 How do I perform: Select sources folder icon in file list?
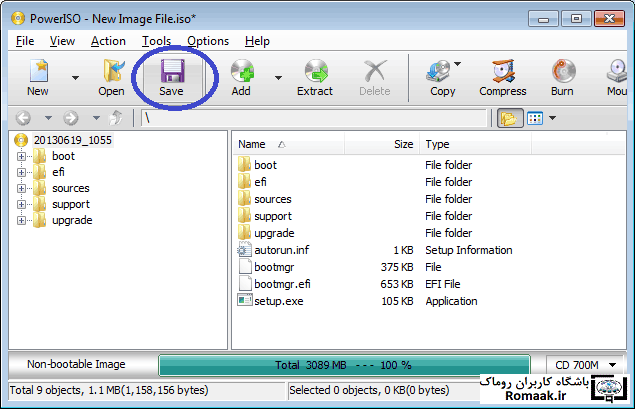click(x=244, y=199)
